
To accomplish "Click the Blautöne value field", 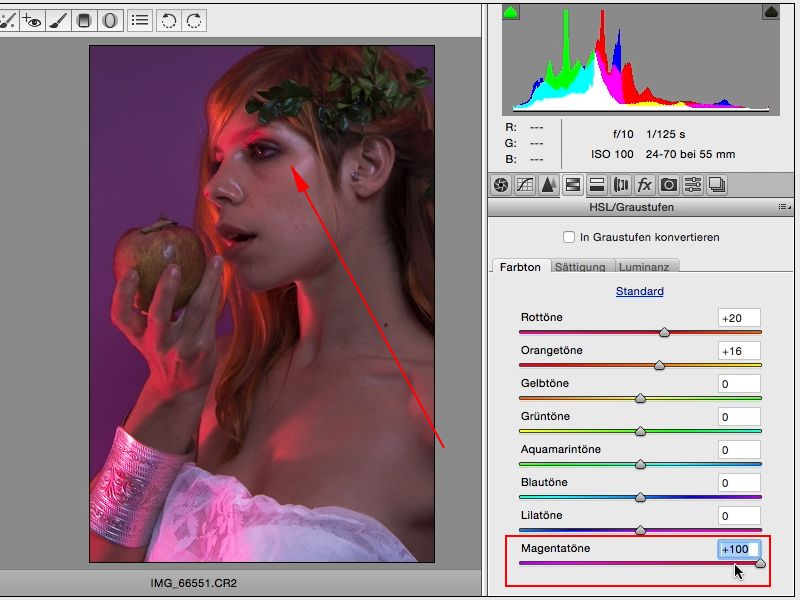I will (739, 483).
